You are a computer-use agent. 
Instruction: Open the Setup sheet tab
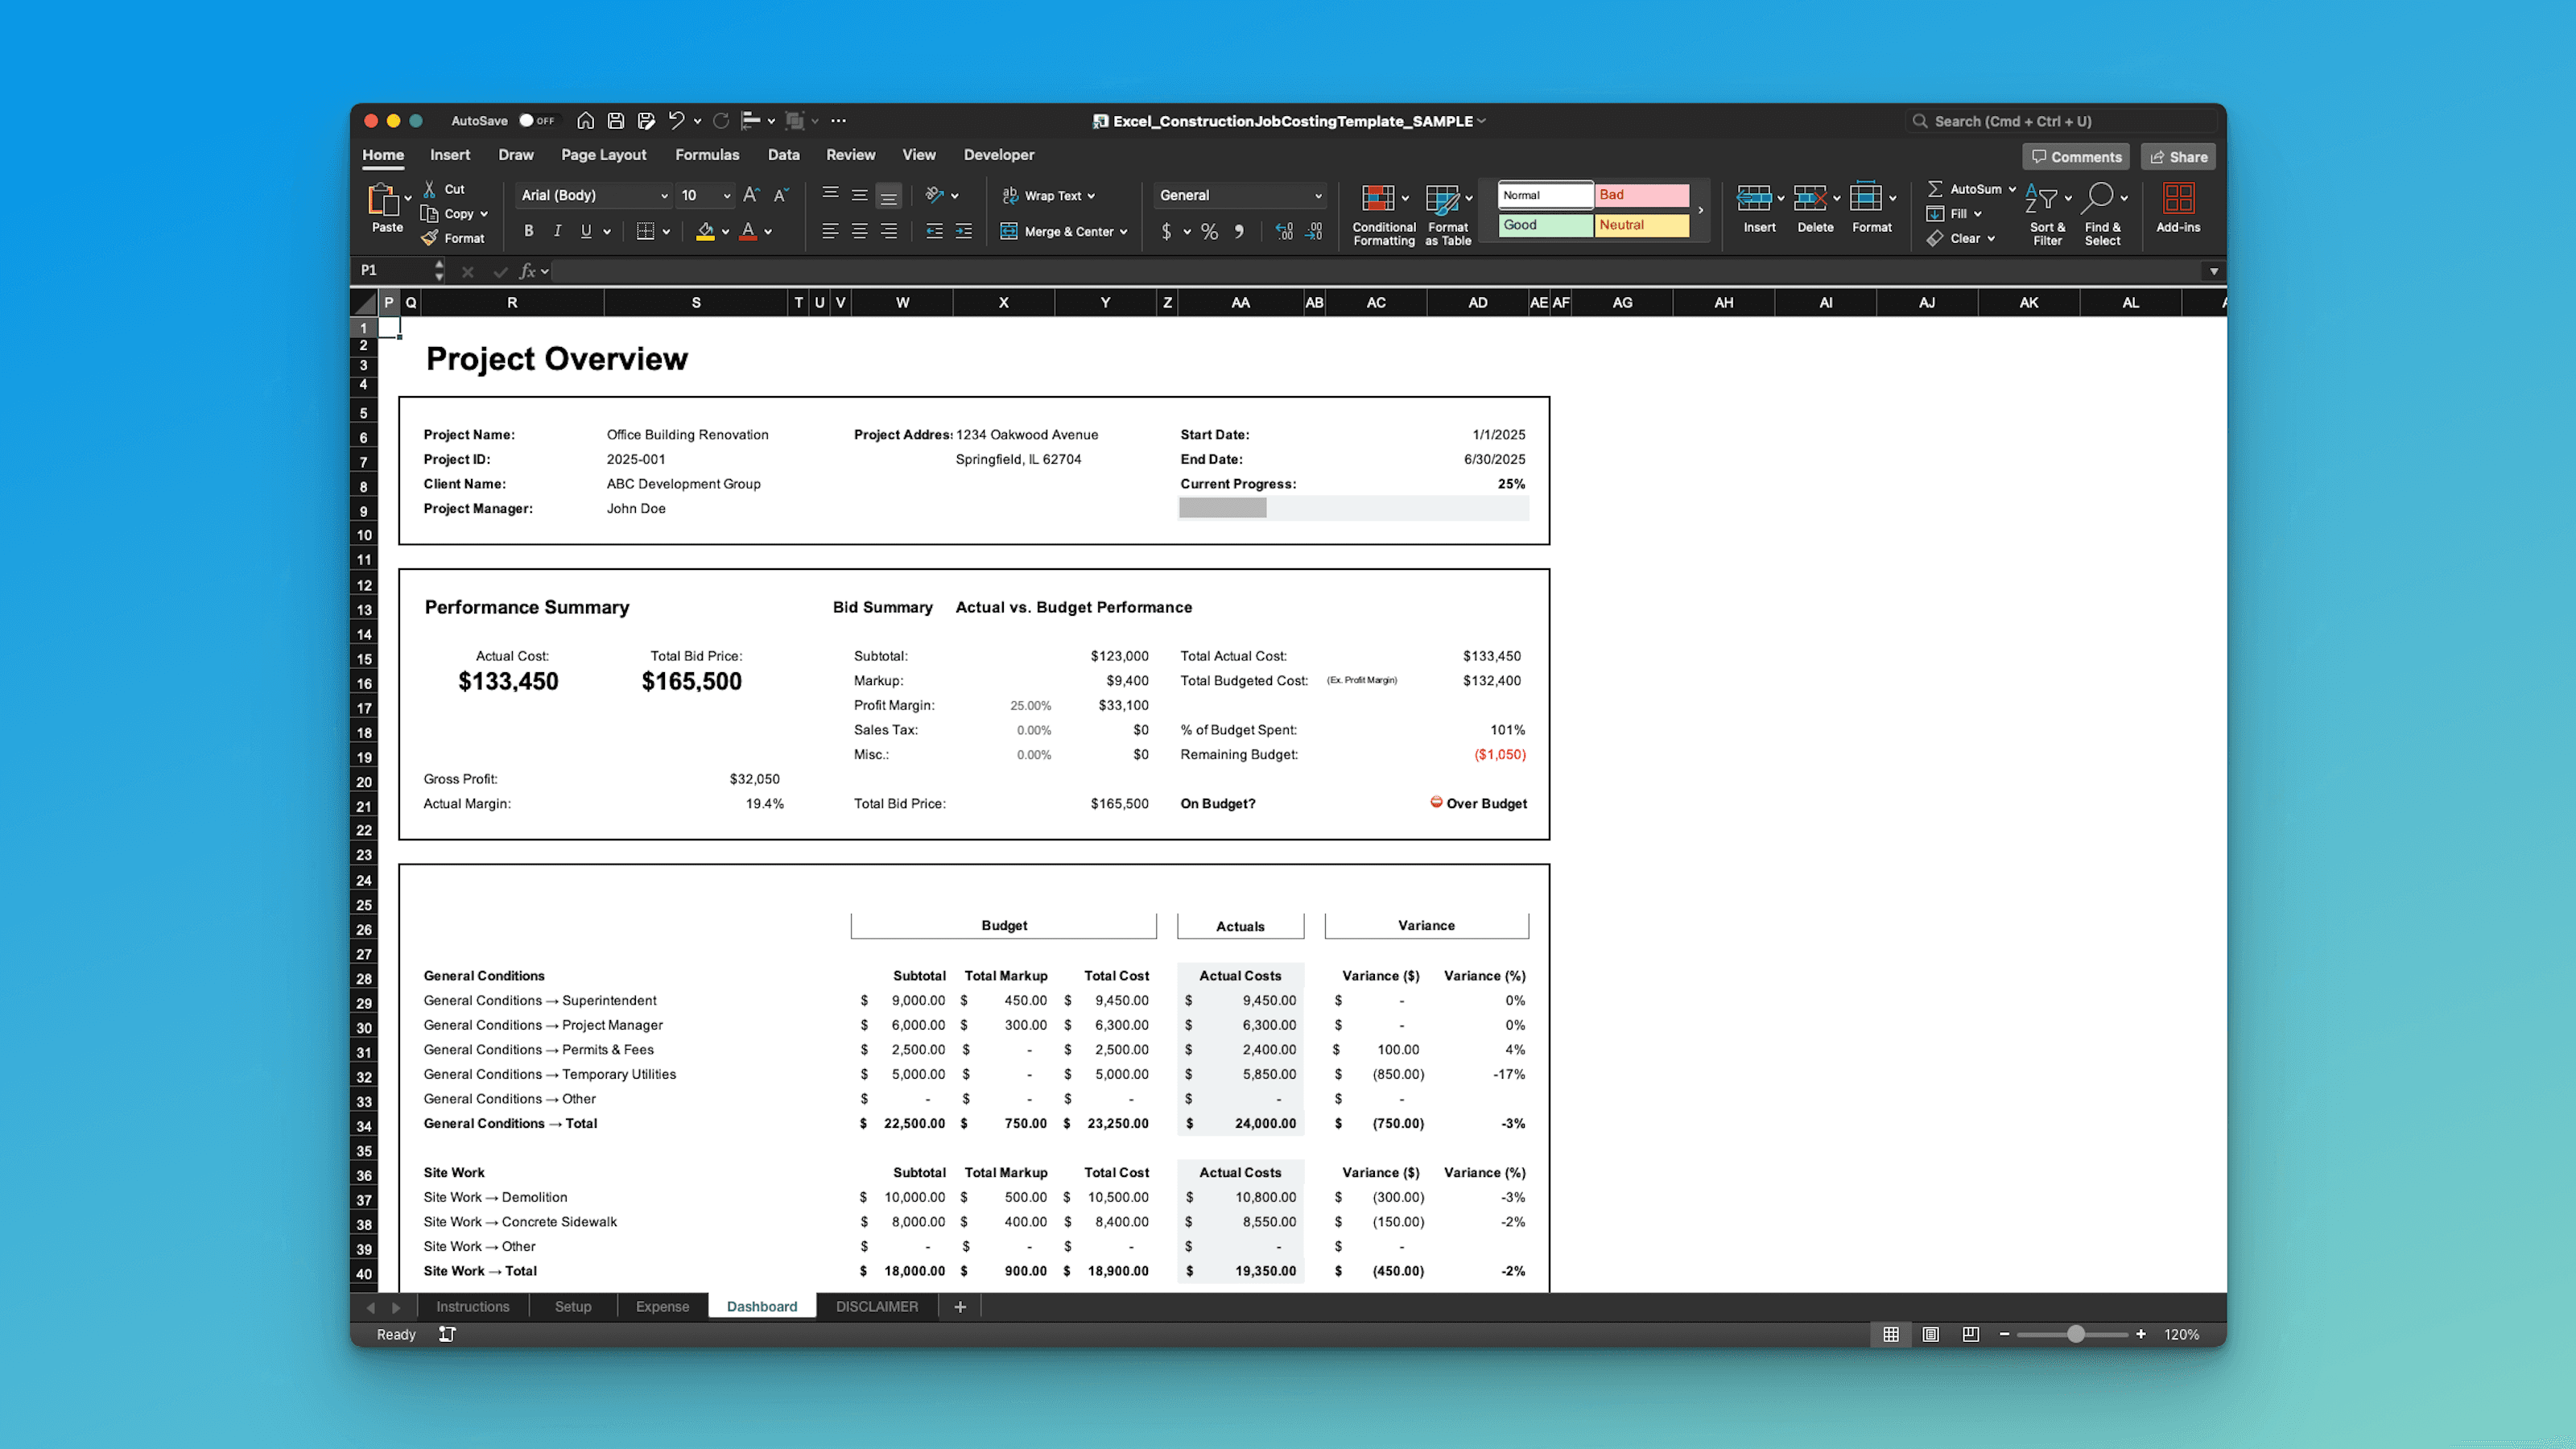click(x=572, y=1306)
